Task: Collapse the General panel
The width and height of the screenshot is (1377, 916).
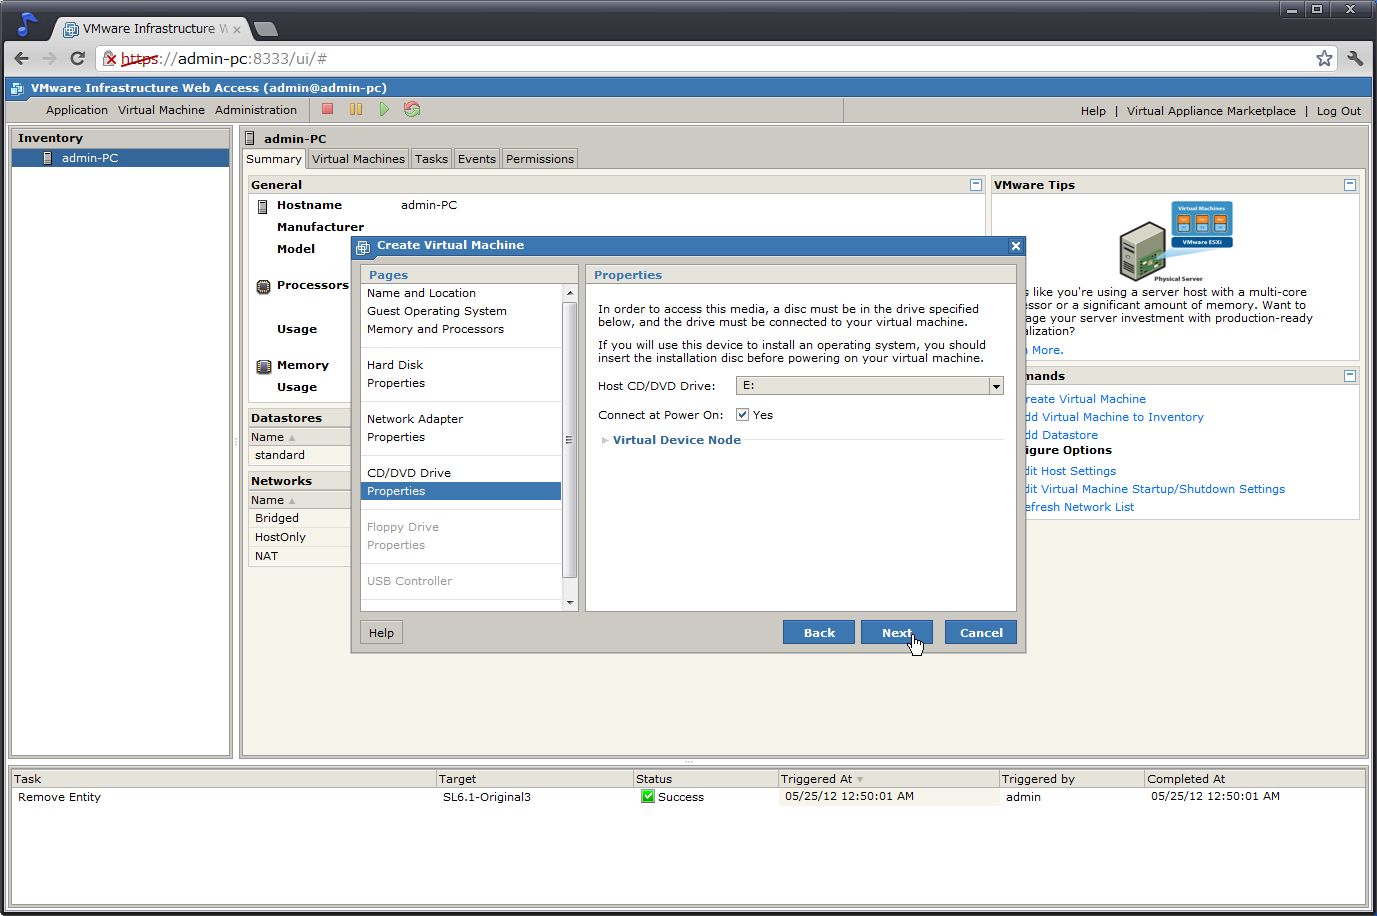Action: coord(976,185)
